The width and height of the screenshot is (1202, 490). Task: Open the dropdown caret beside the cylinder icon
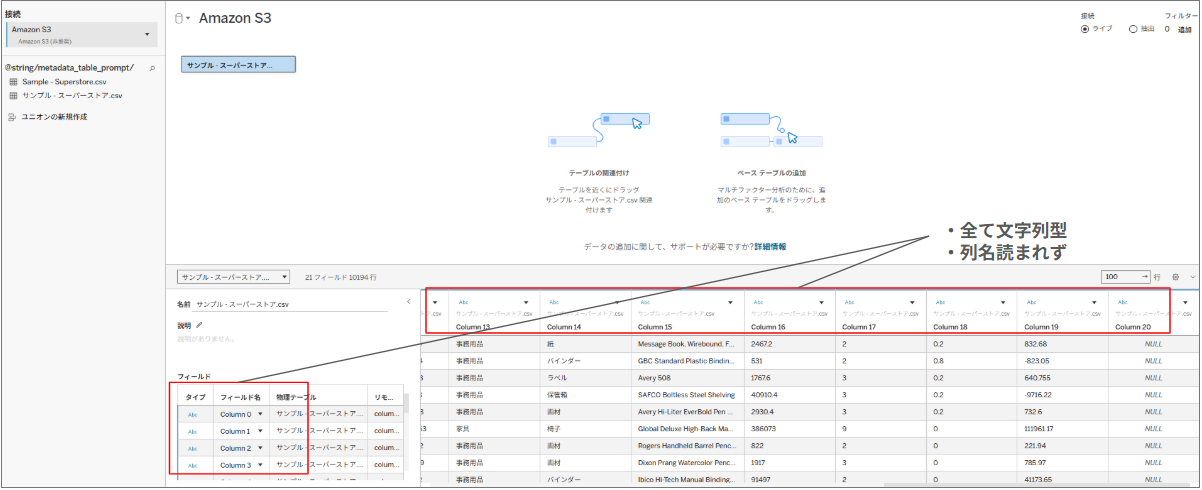point(188,19)
